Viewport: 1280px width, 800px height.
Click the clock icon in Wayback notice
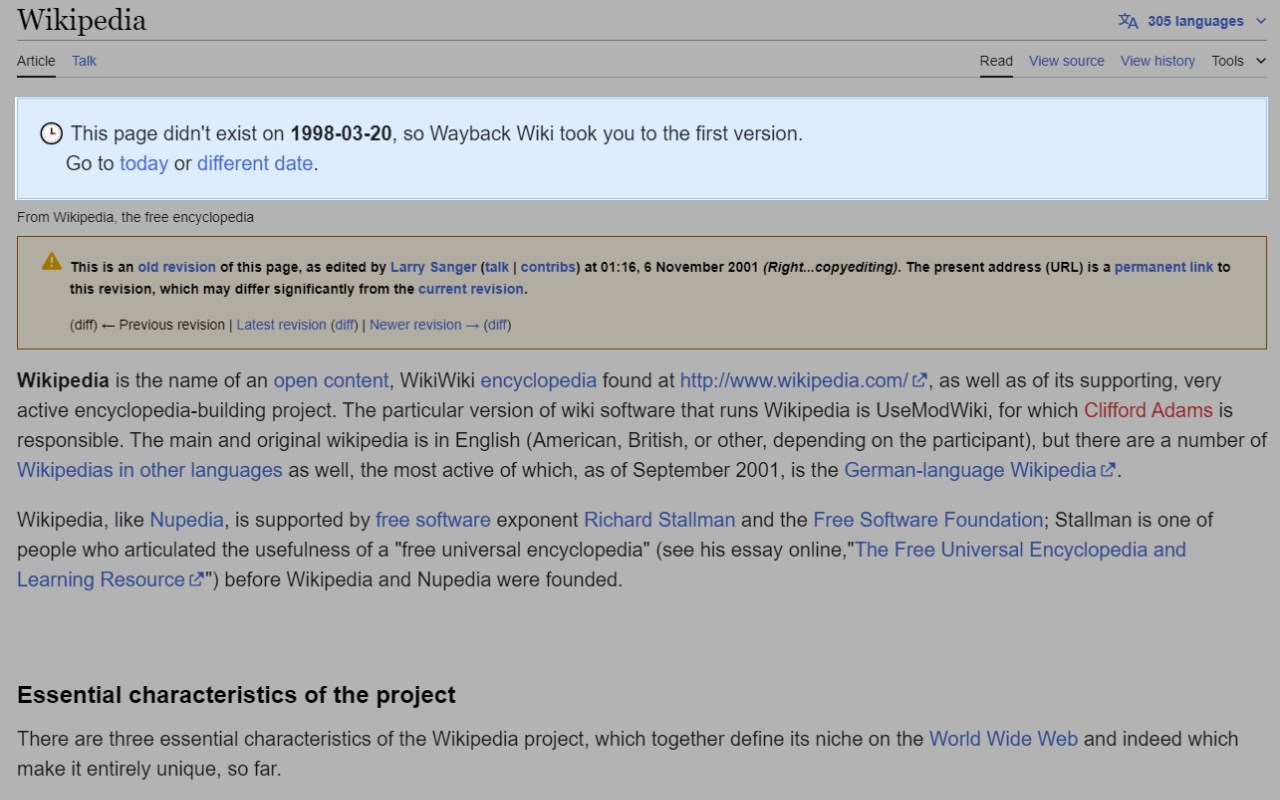[51, 133]
